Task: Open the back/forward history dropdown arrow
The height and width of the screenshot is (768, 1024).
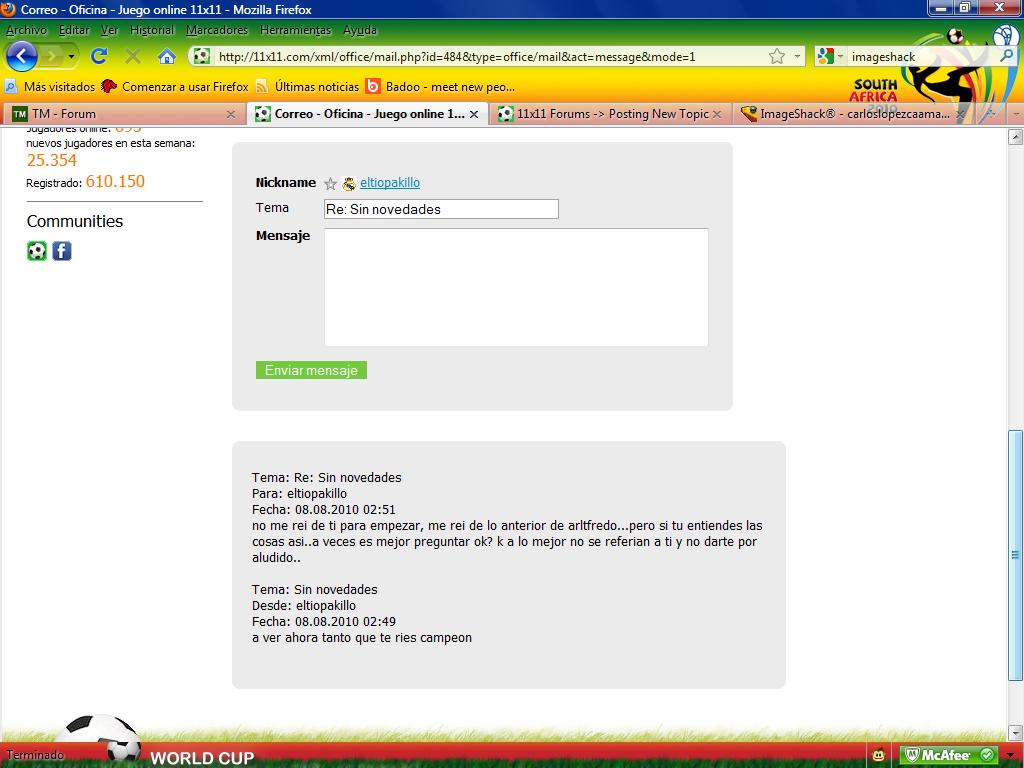Action: (72, 57)
